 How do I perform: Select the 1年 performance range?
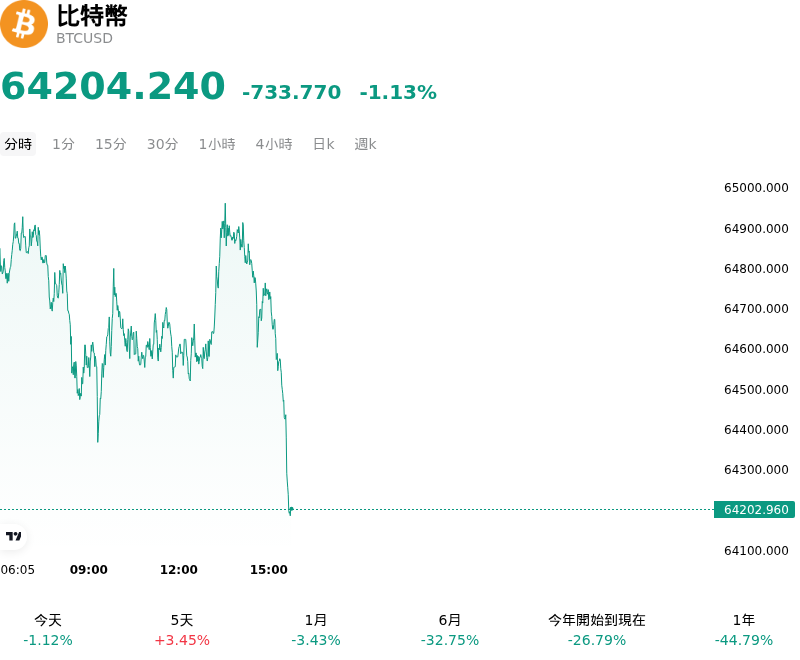743,630
